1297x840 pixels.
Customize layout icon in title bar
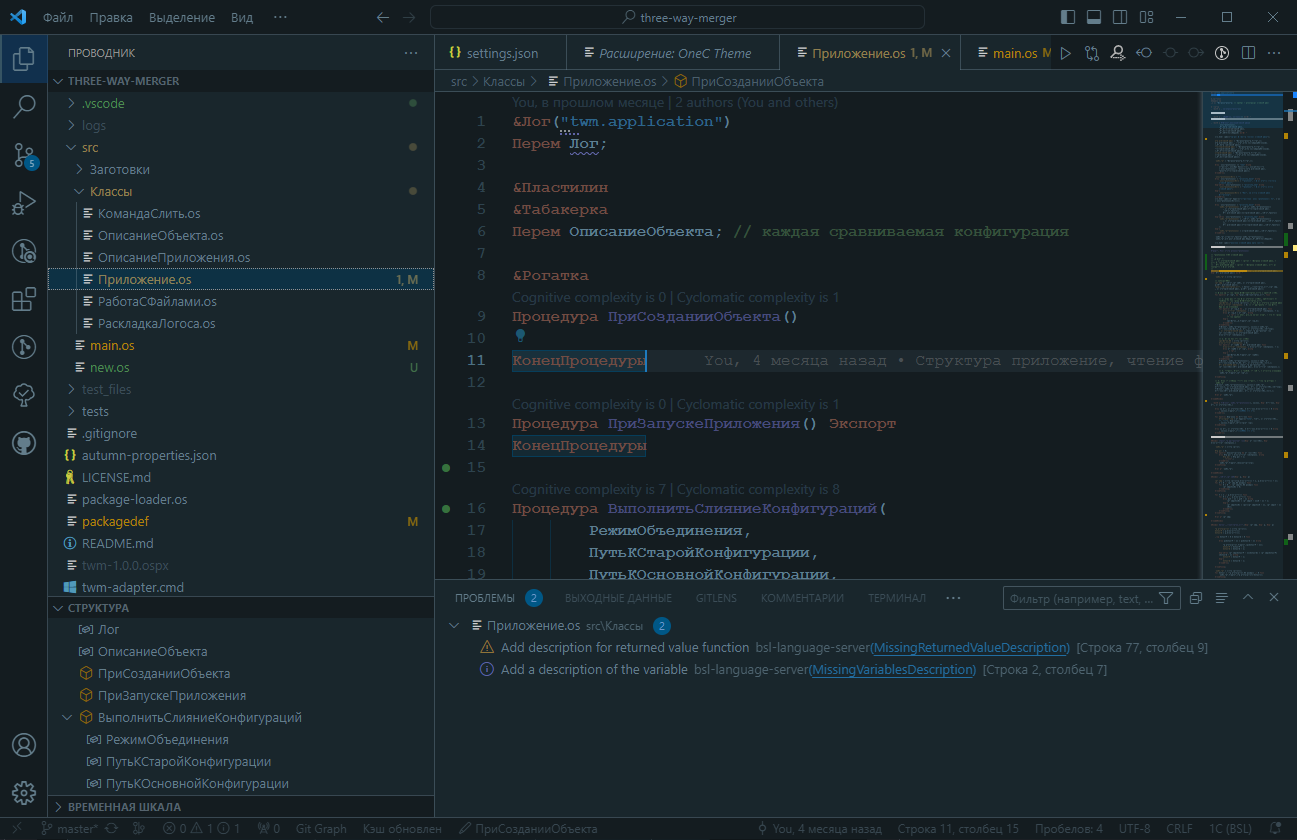(x=1146, y=17)
